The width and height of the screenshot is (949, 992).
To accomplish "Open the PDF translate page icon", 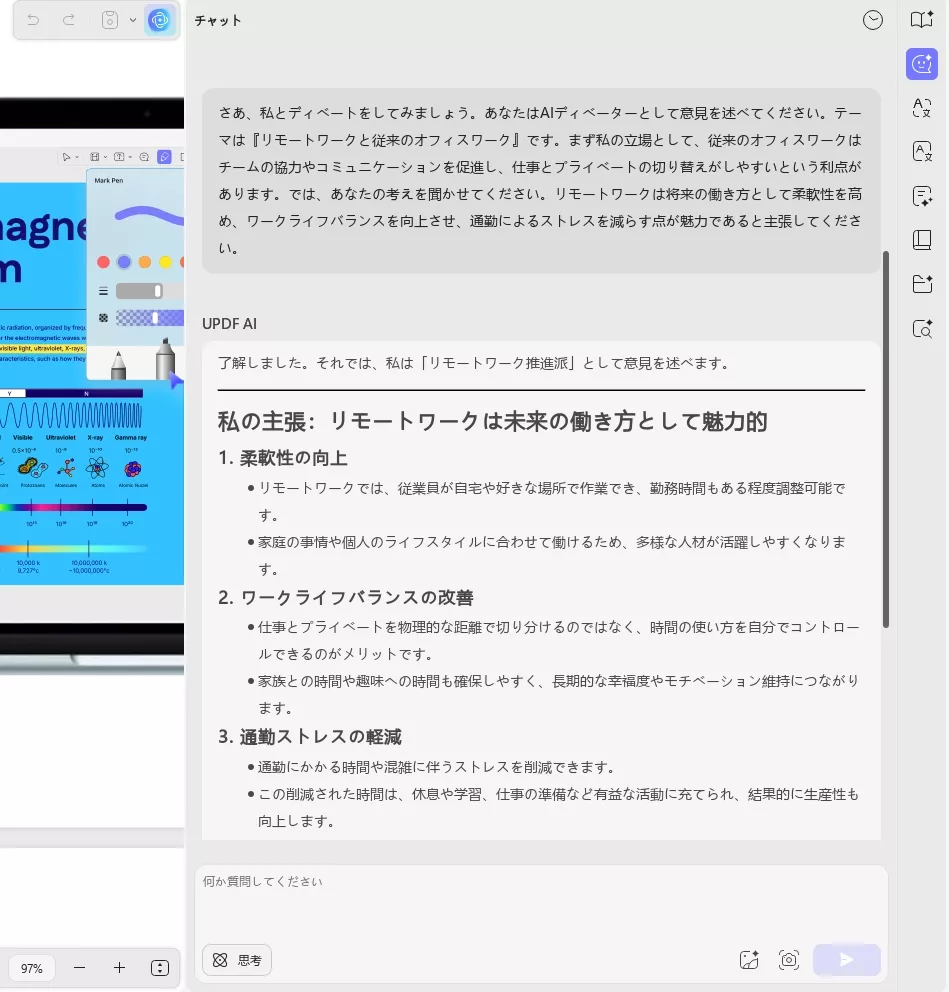I will pyautogui.click(x=922, y=151).
